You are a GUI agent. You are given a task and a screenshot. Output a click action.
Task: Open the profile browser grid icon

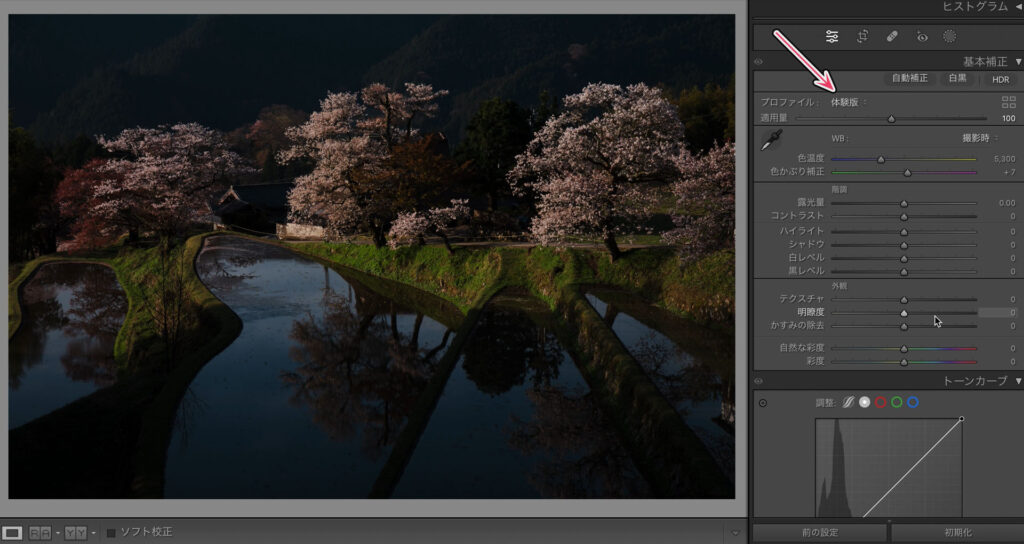1008,102
